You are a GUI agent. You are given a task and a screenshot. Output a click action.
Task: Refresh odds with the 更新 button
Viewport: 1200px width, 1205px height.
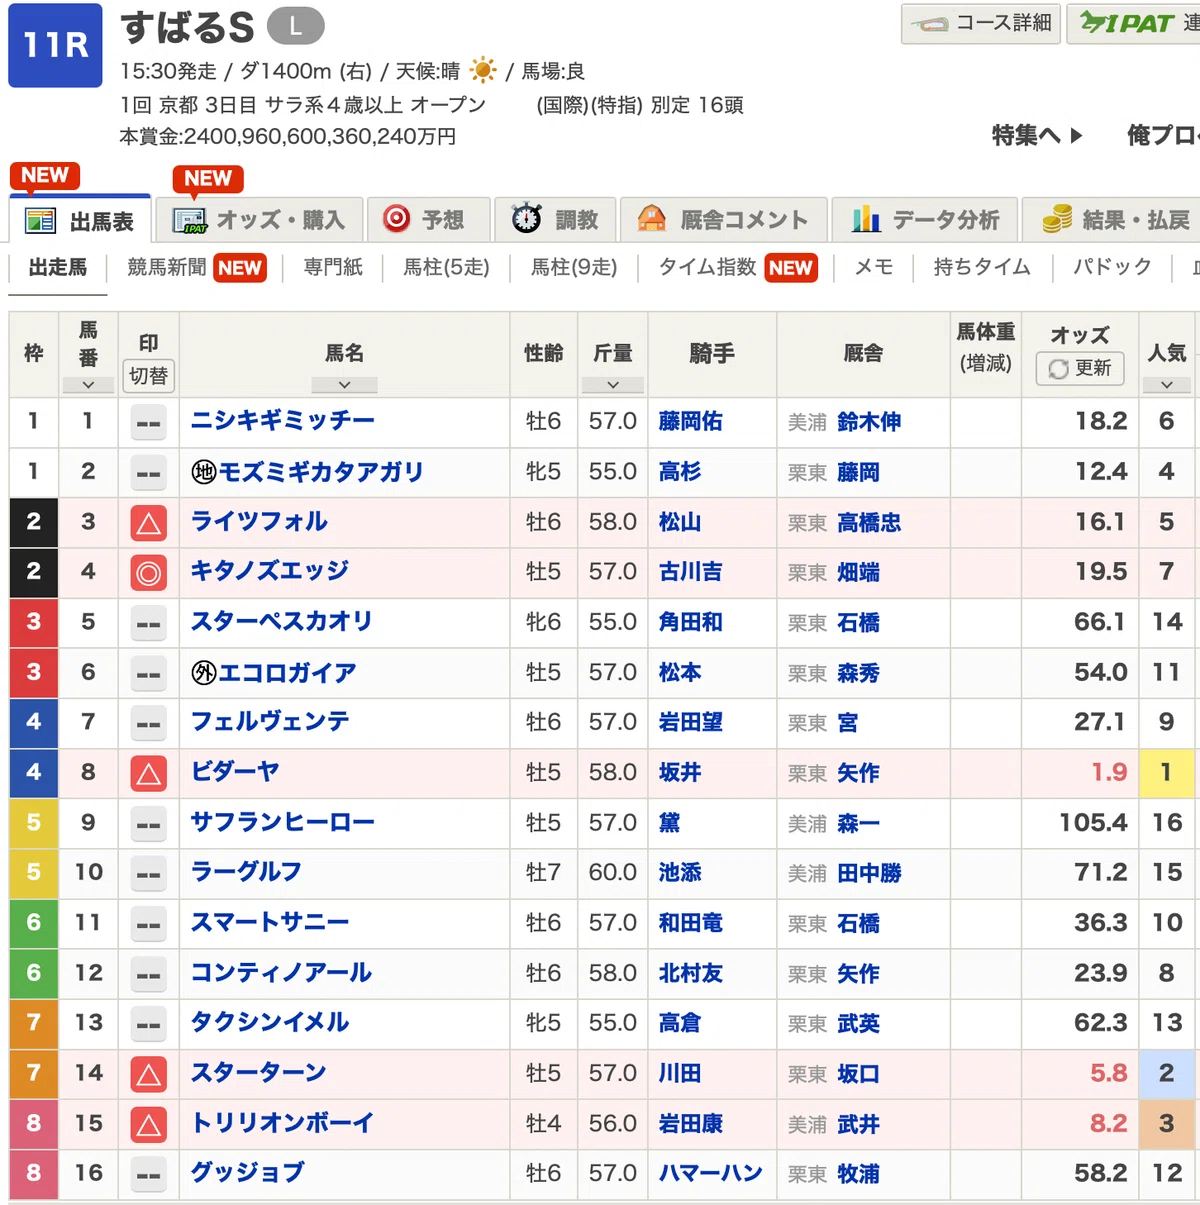coord(1079,368)
